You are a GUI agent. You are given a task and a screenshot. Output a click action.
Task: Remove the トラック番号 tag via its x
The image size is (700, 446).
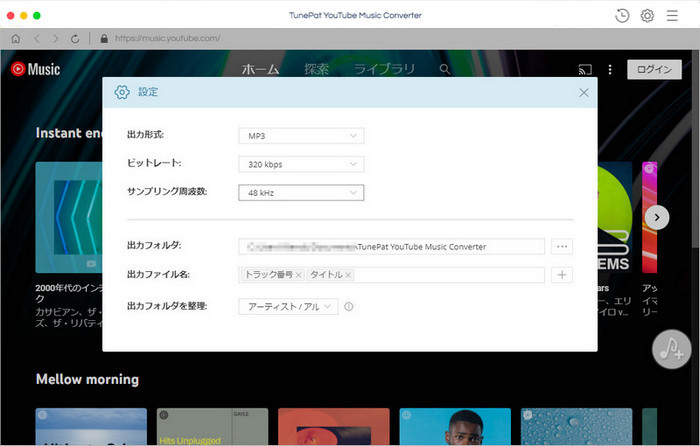299,275
